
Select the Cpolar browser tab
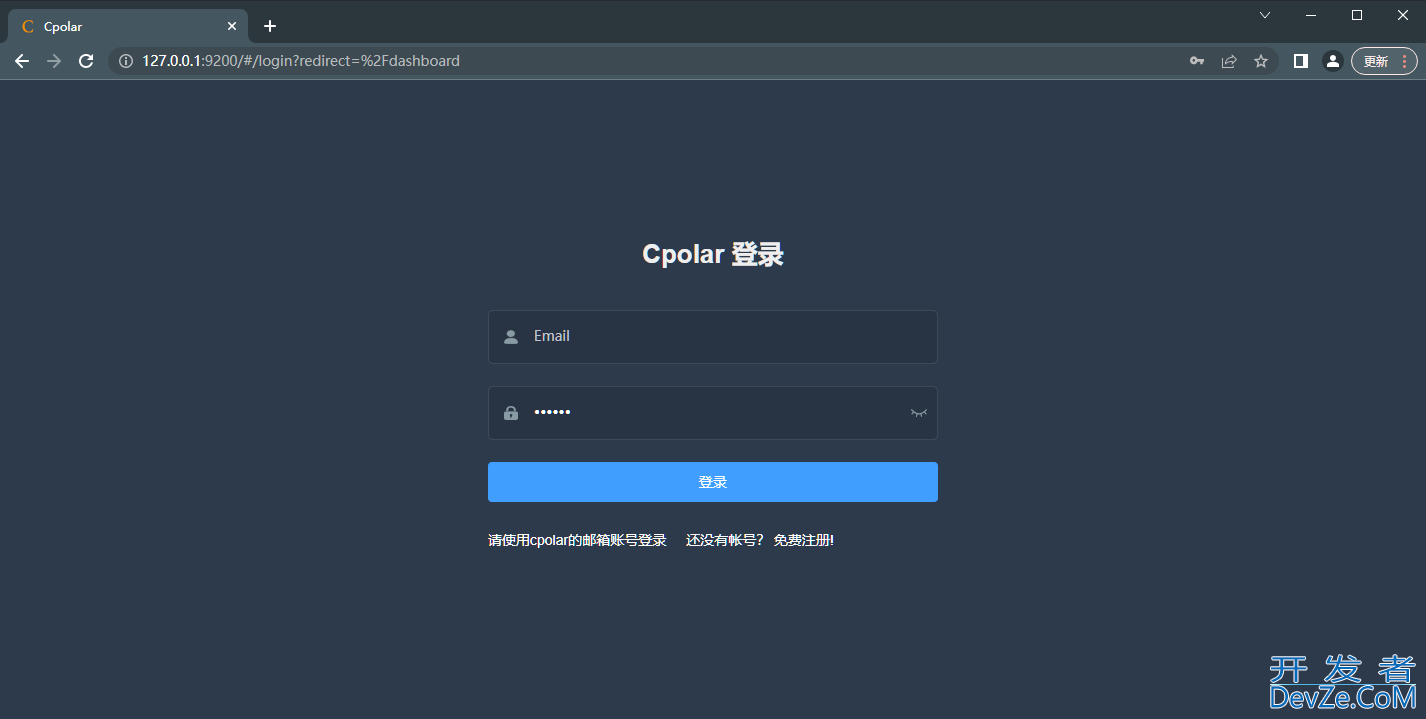click(x=128, y=26)
